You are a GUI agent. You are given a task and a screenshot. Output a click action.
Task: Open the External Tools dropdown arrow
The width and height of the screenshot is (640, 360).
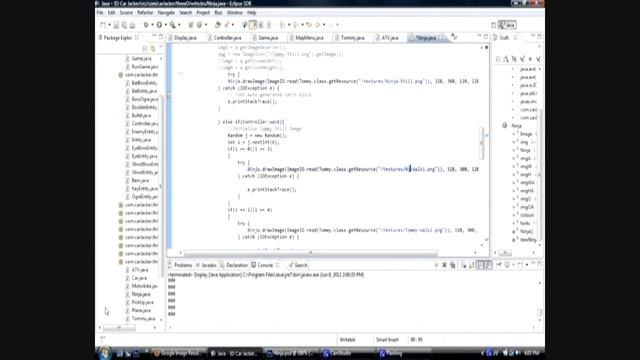coord(179,25)
